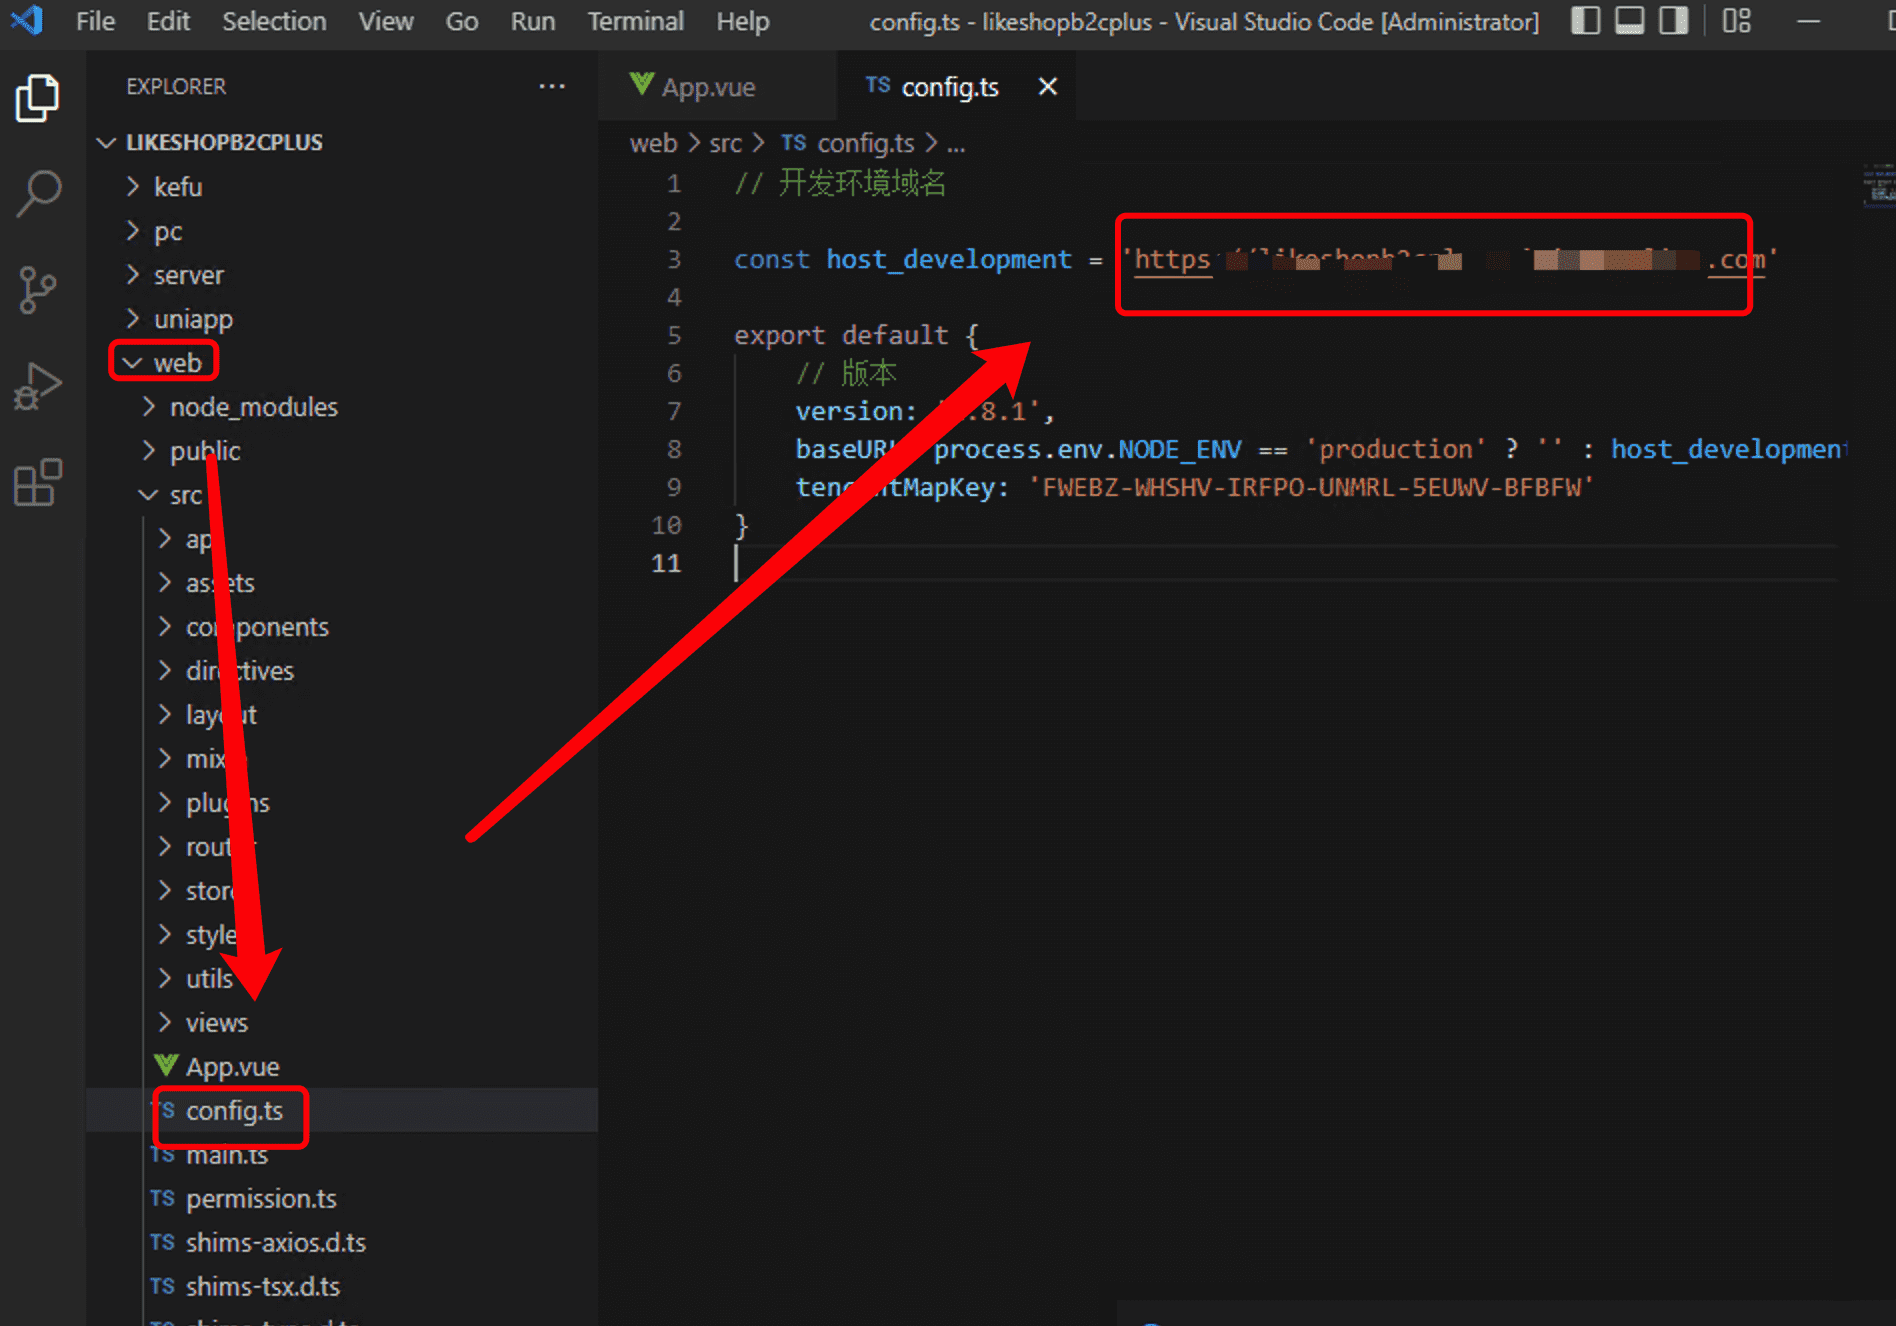This screenshot has height=1326, width=1896.
Task: Click the host_development identifier on line 3
Action: [948, 260]
